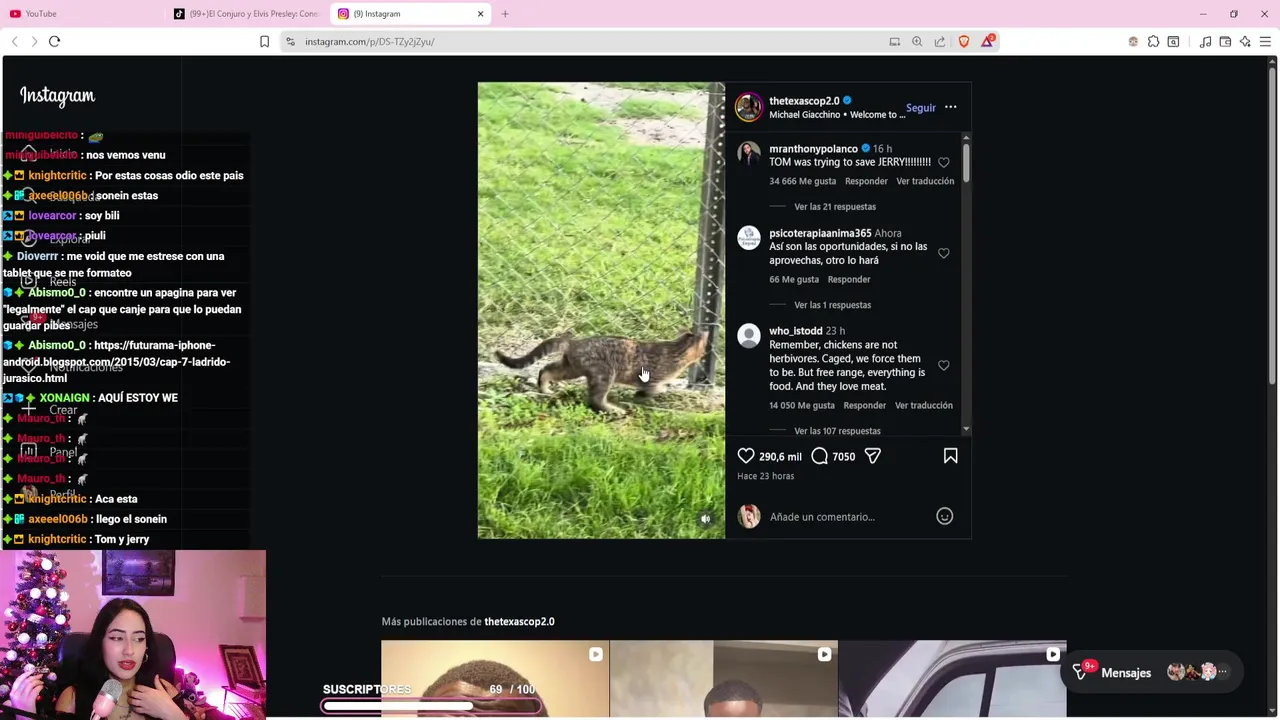1280x720 pixels.
Task: Bookmark this page in the browser
Action: (x=264, y=41)
